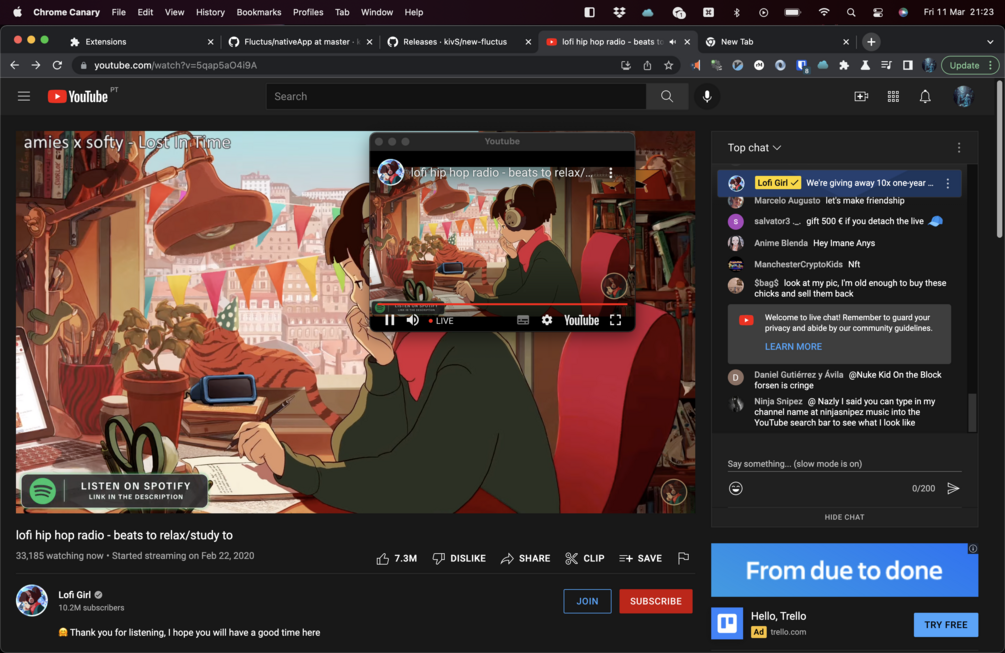1005x653 pixels.
Task: Open the Profiles menu
Action: point(308,12)
